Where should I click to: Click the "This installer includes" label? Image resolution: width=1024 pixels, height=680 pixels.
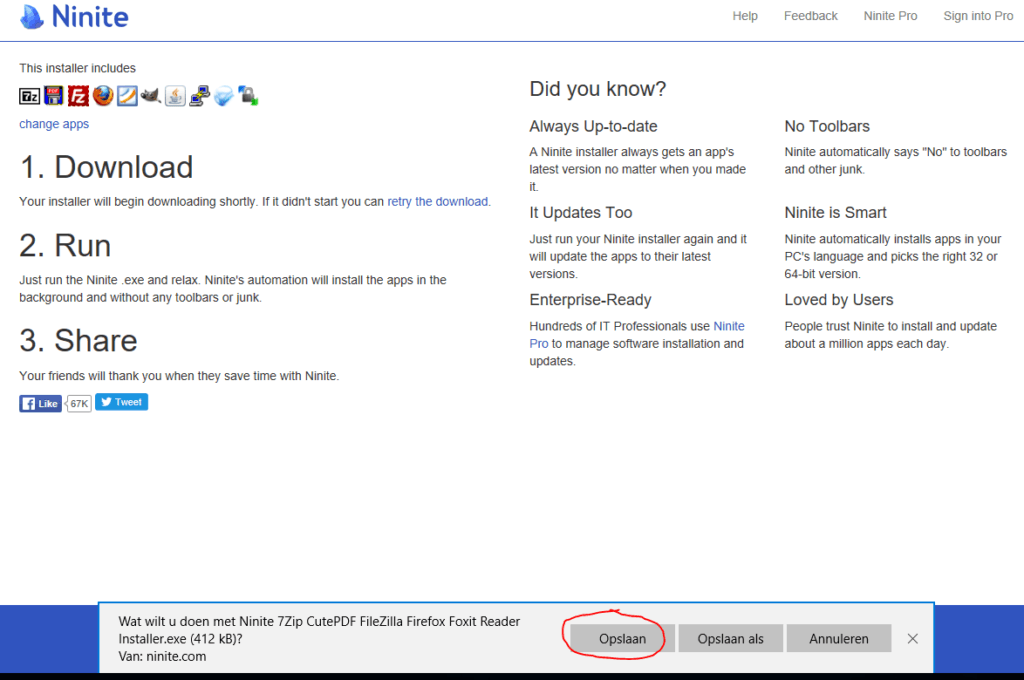click(77, 68)
